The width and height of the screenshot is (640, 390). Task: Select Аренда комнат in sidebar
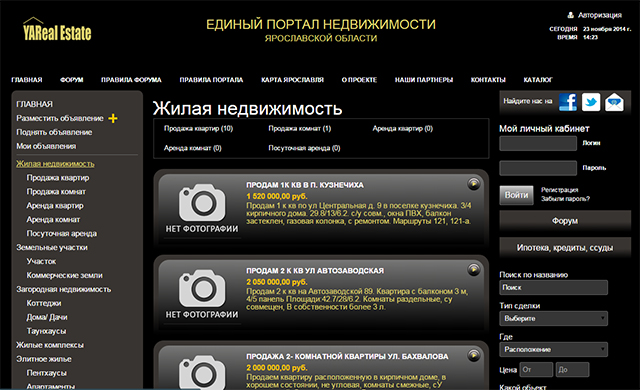pyautogui.click(x=53, y=219)
